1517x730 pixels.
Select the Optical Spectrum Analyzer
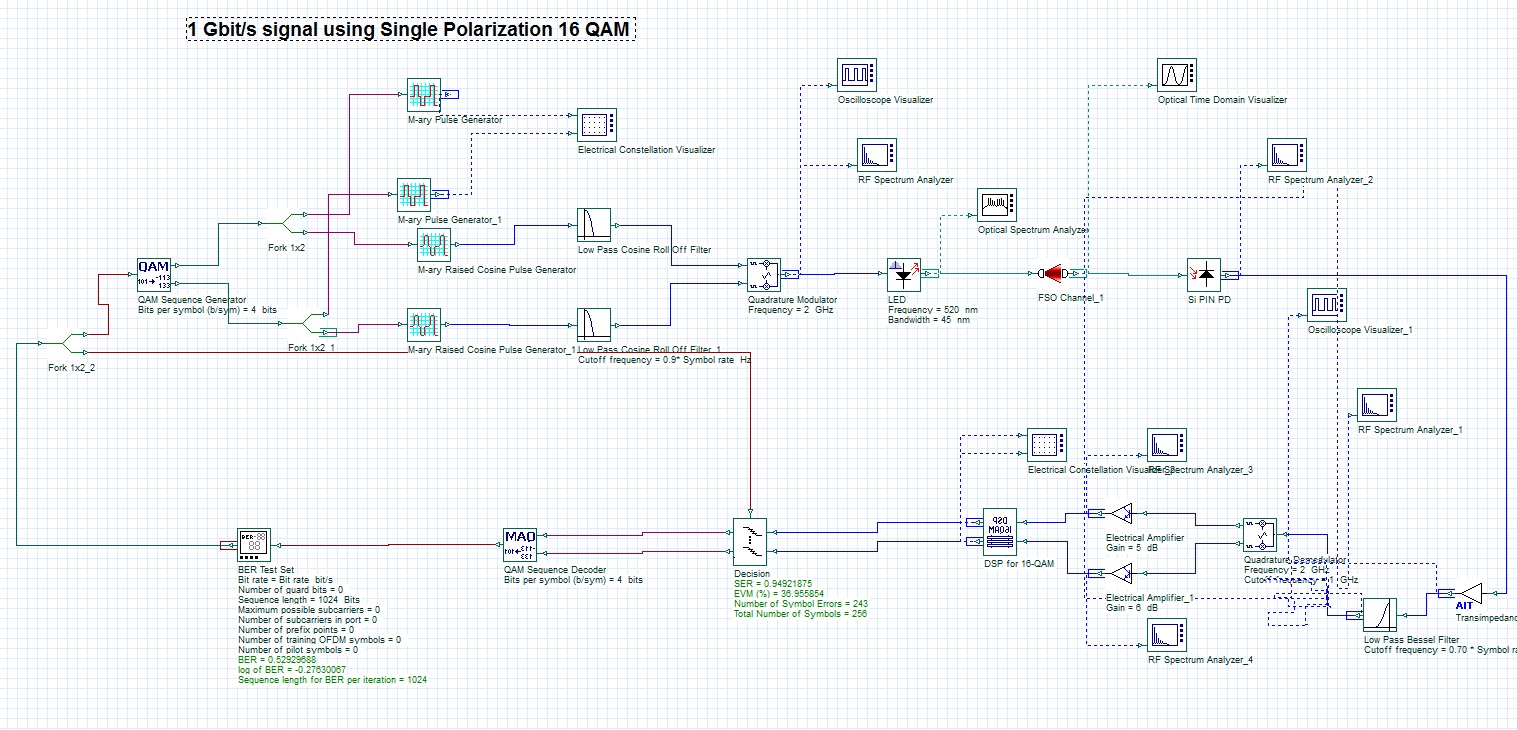[997, 204]
